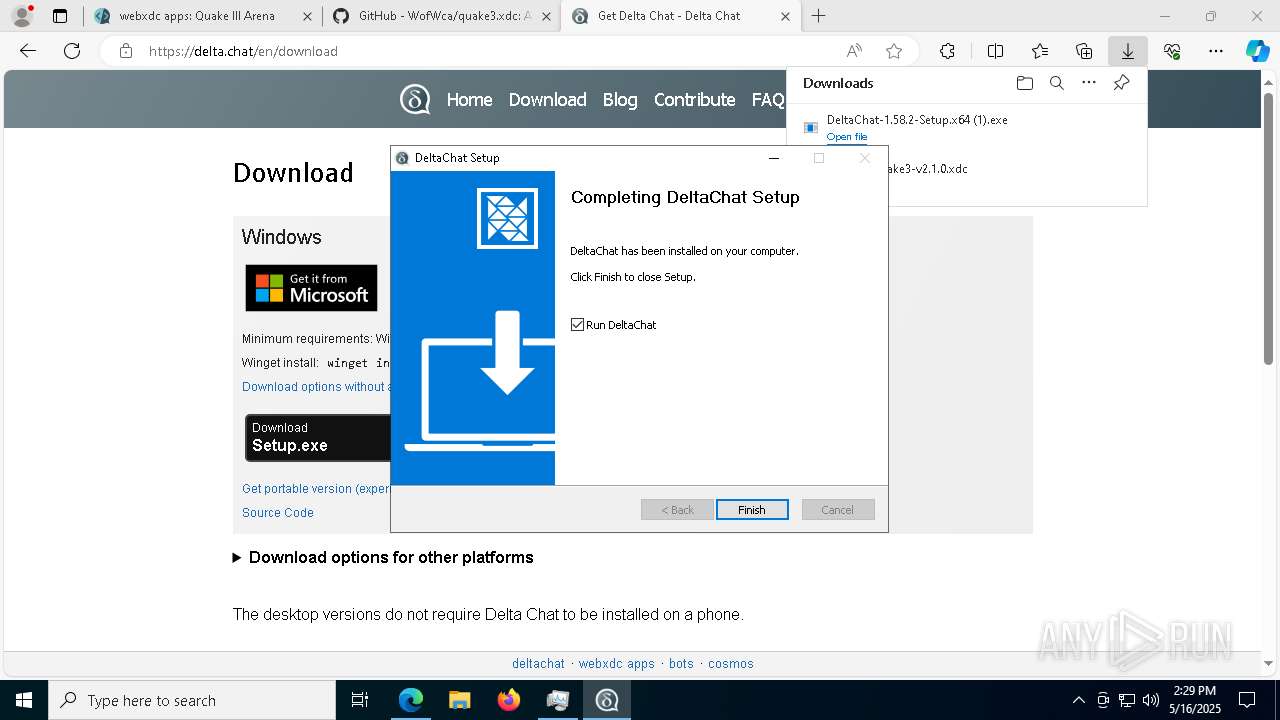
Task: Open Edge Settings and more menu
Action: [x=1216, y=51]
